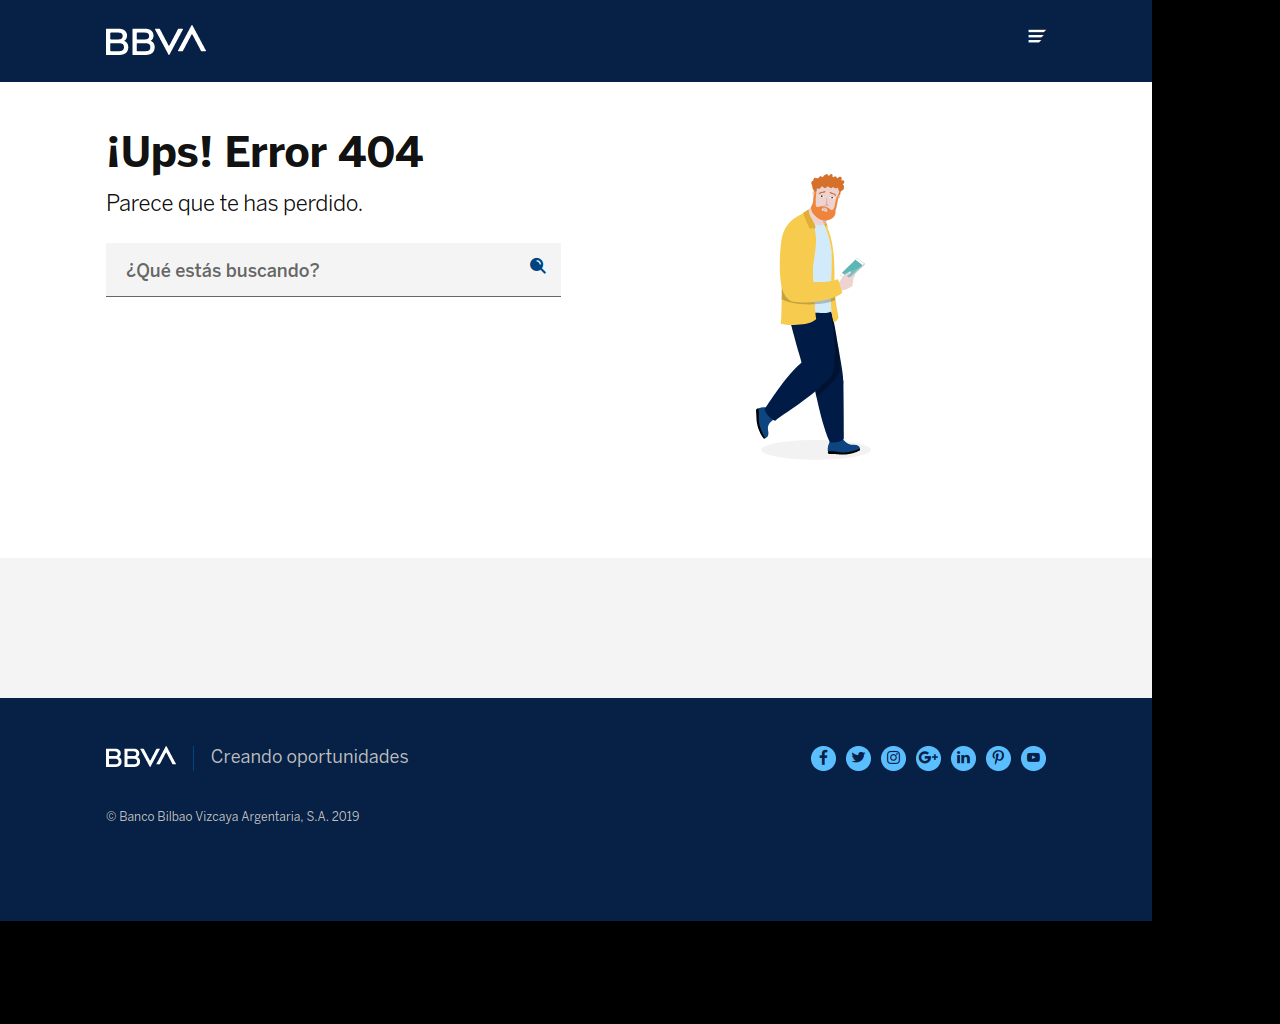Open the BBVA Instagram icon
Viewport: 1280px width, 1024px height.
tap(893, 758)
